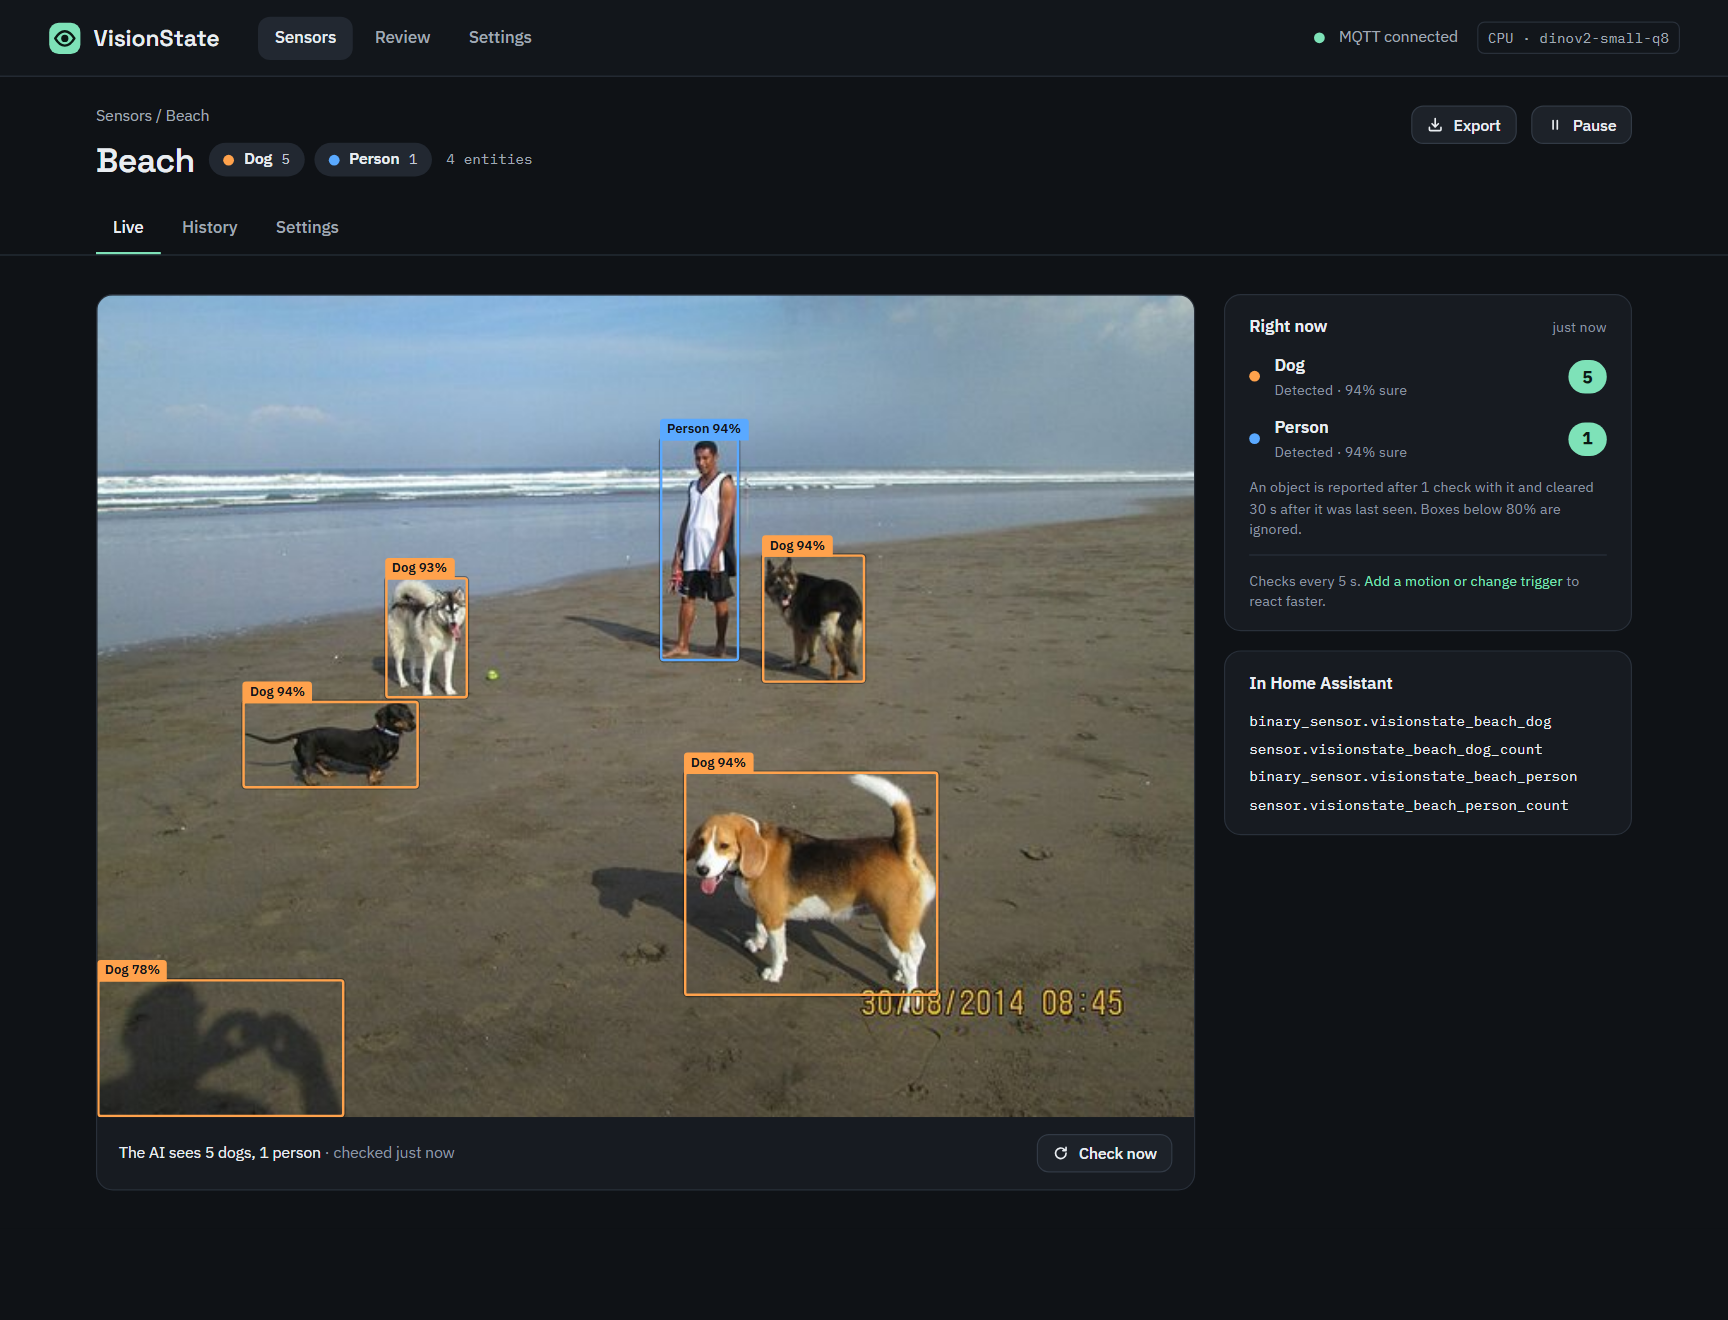Open the Beach sensor Settings tab

point(307,227)
